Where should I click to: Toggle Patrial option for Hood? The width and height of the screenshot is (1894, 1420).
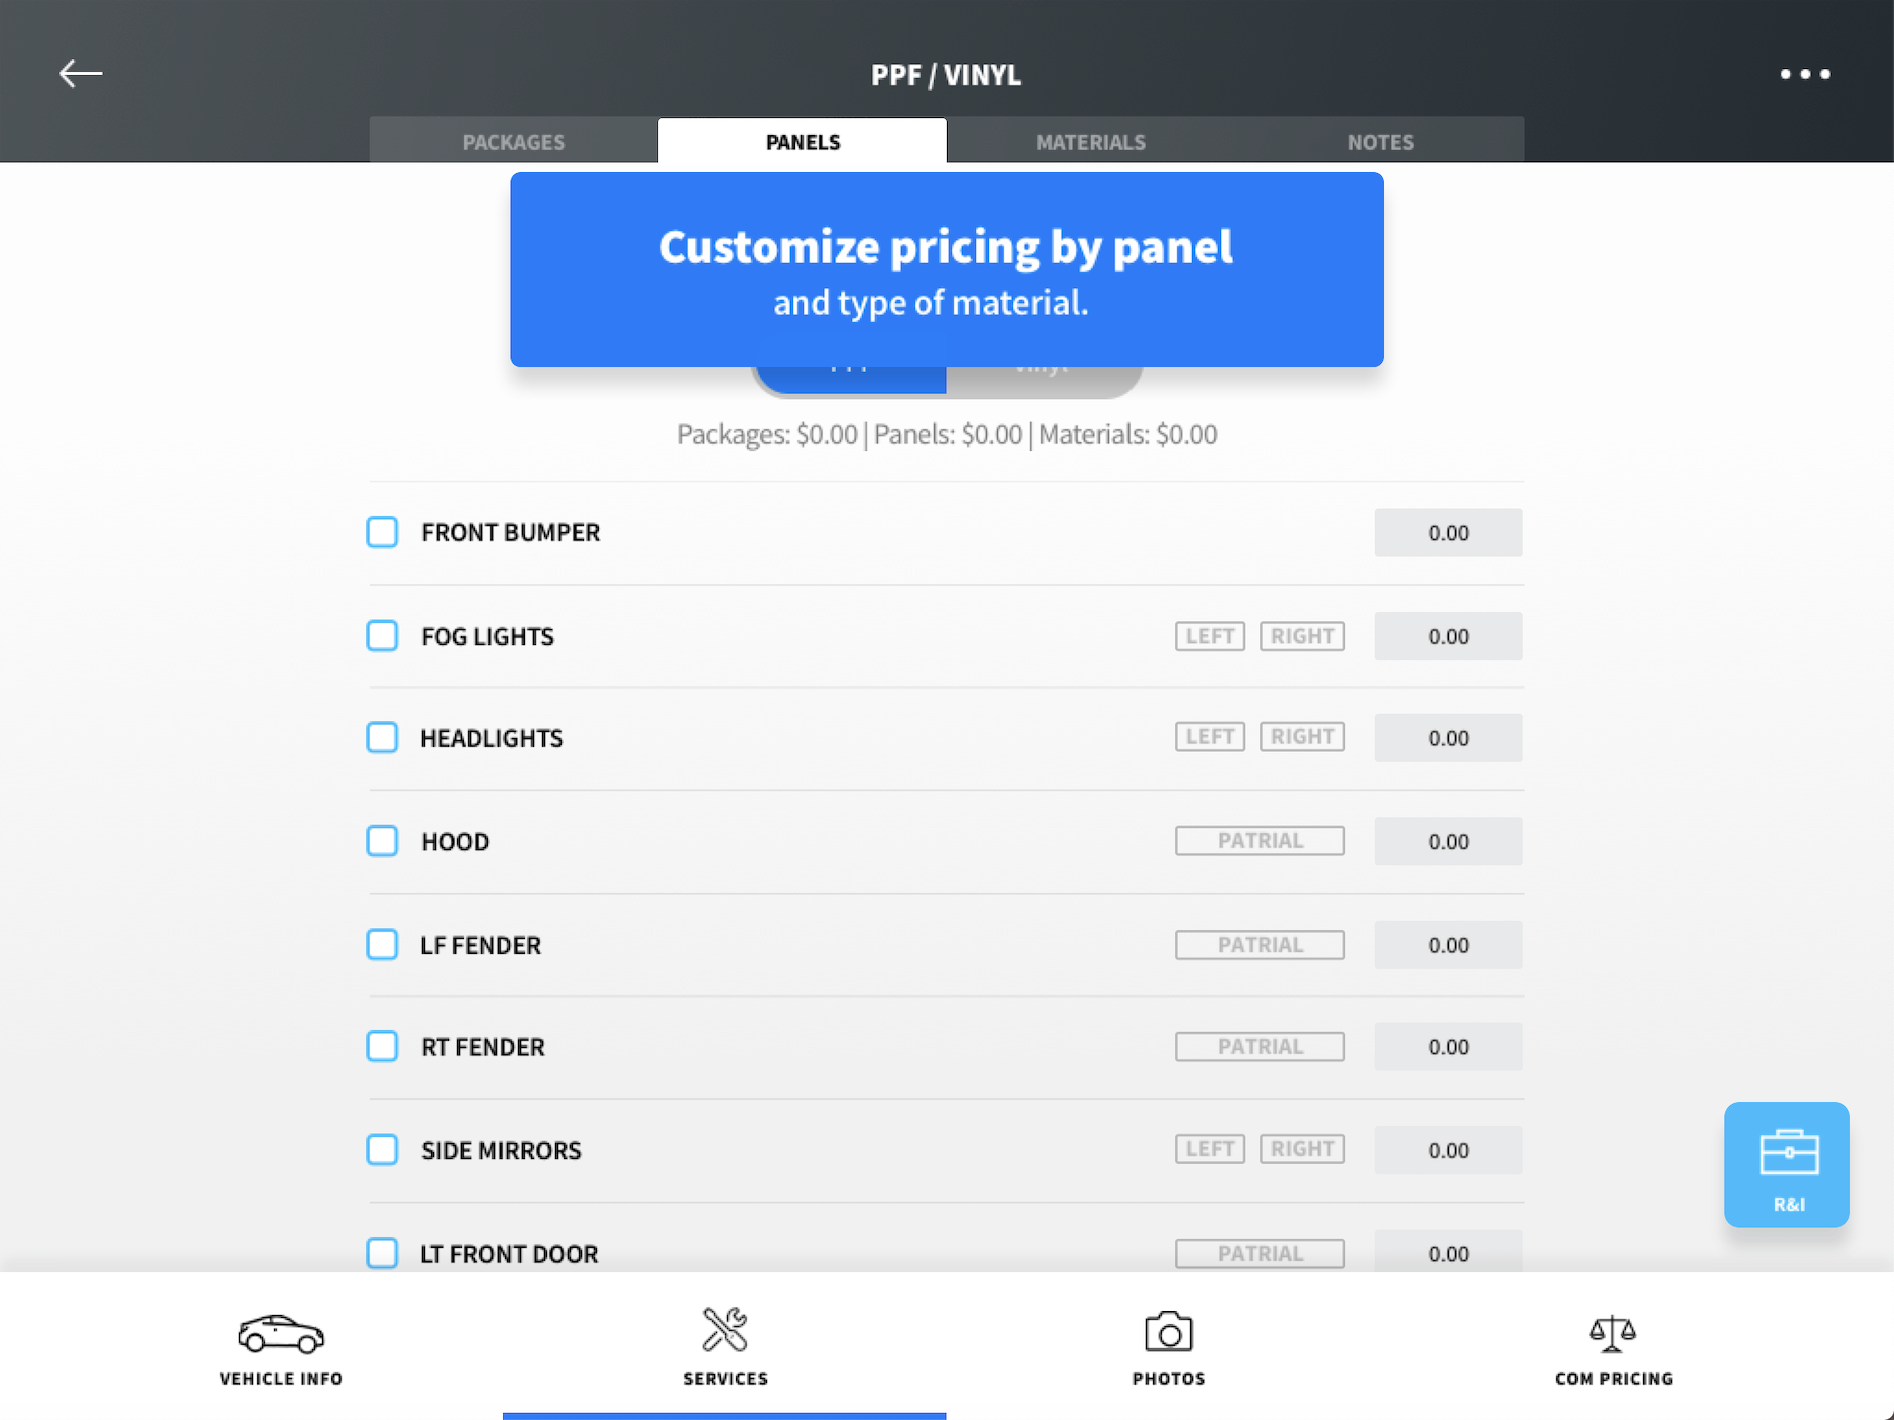1260,841
